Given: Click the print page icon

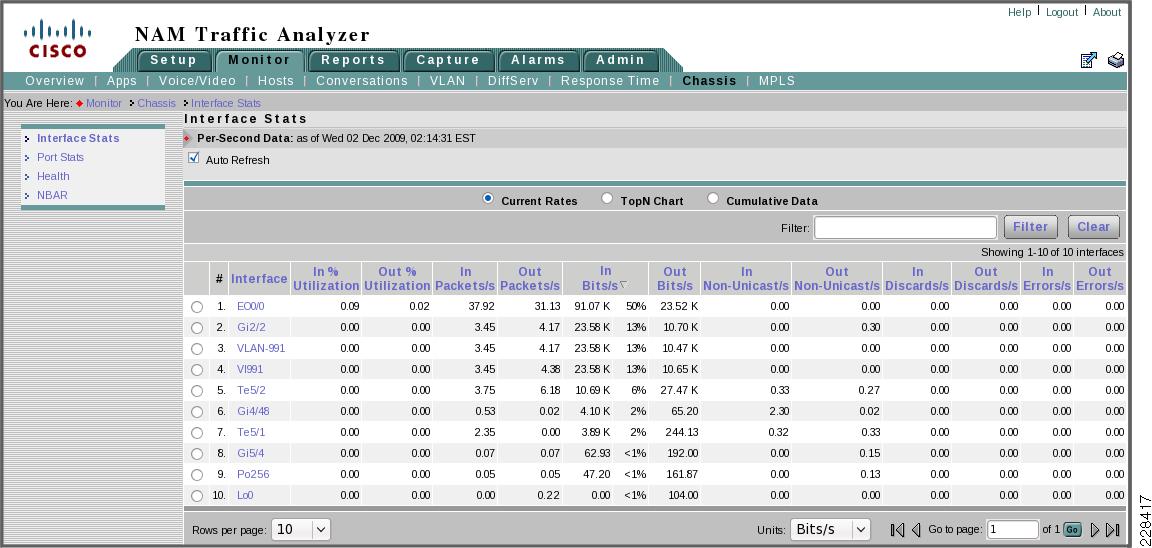Looking at the screenshot, I should tap(1116, 60).
